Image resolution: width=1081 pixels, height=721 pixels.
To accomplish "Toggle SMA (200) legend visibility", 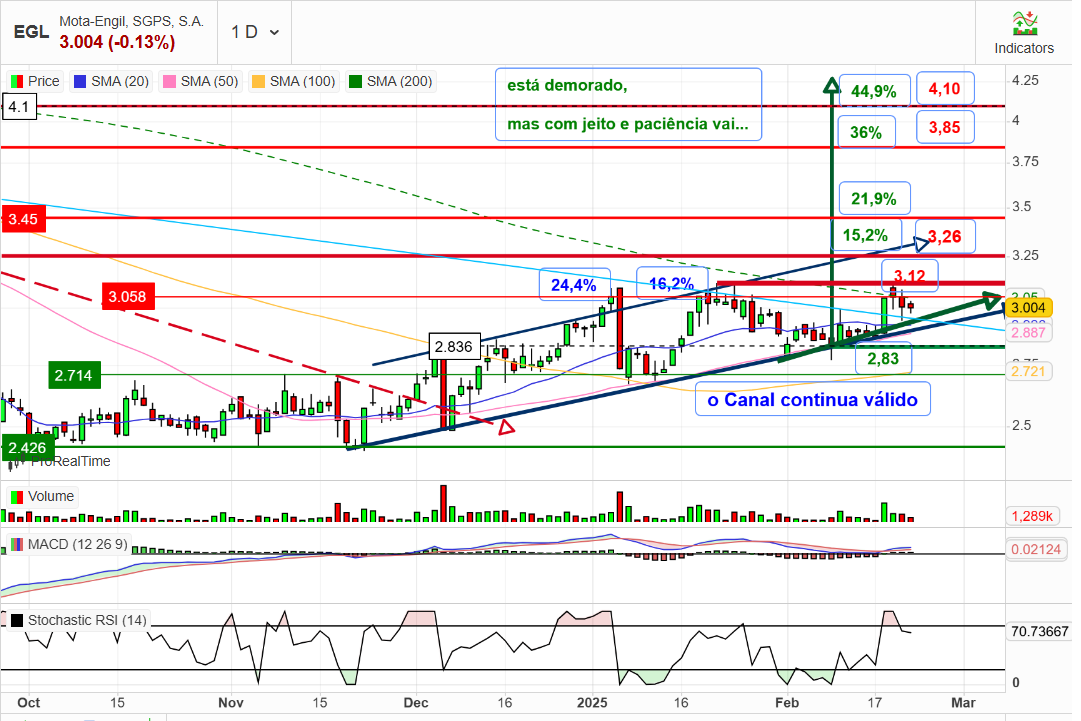I will pos(390,81).
